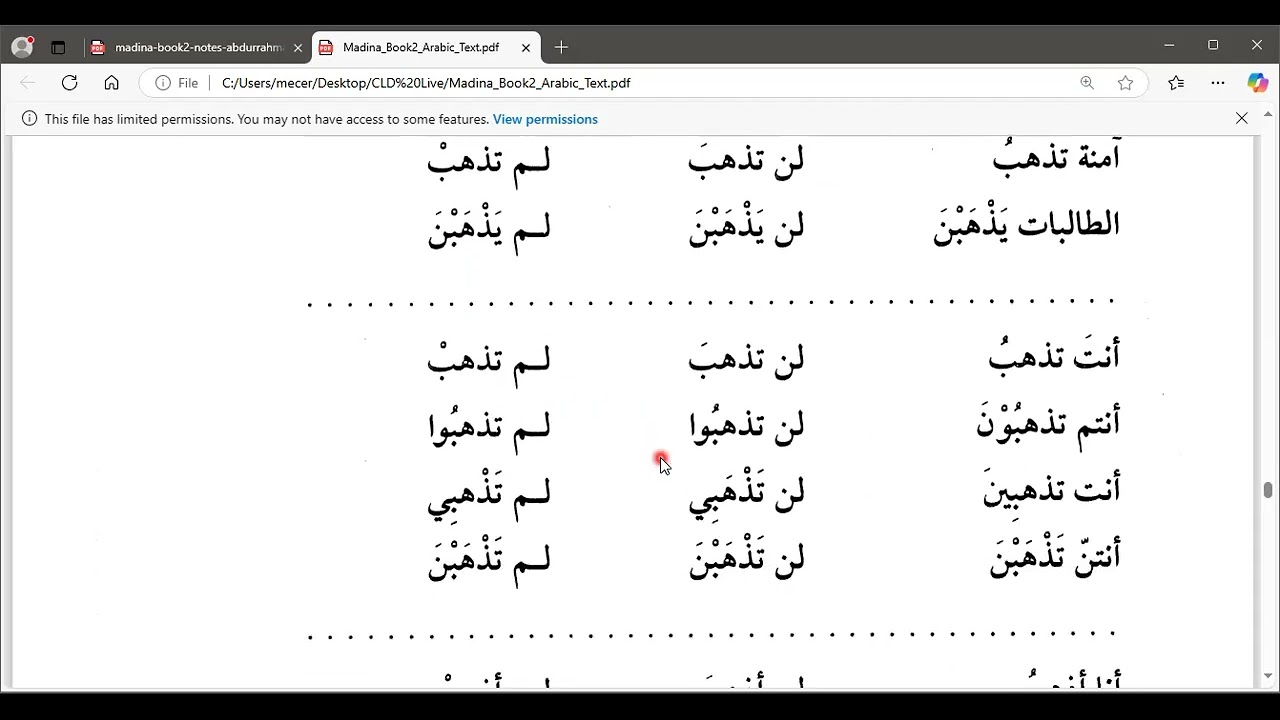Open the Favorites list icon
1280x720 pixels.
(1176, 83)
